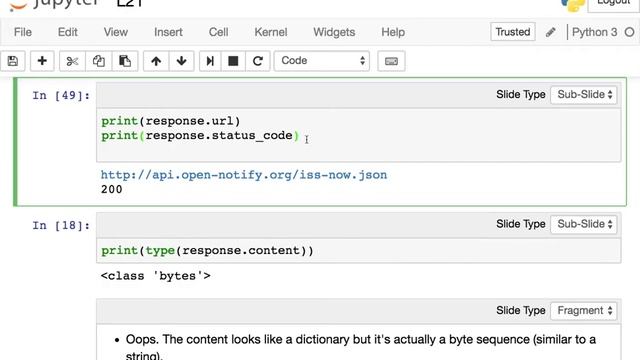Image resolution: width=640 pixels, height=360 pixels.
Task: Open the Edit menu
Action: pos(67,32)
